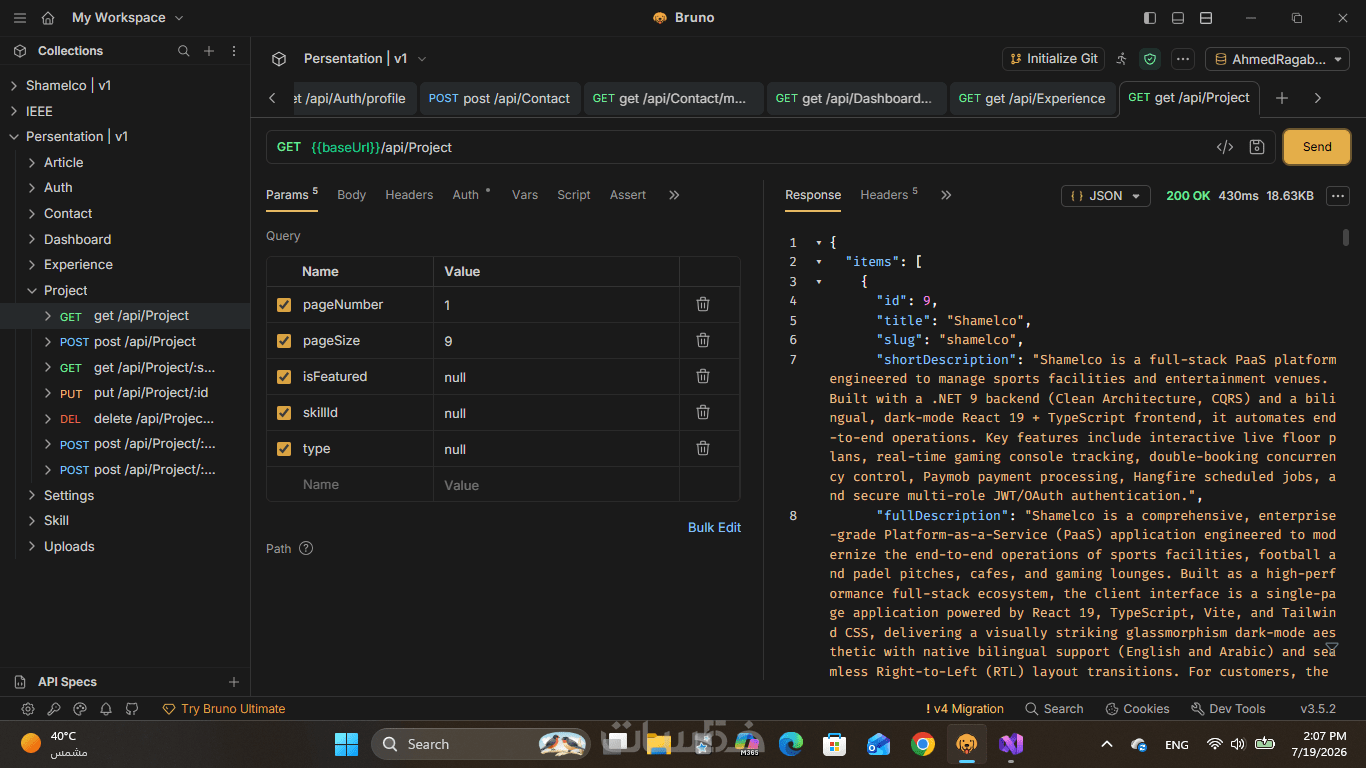Click the empty Name parameter field
This screenshot has width=1366, height=768.
point(349,484)
